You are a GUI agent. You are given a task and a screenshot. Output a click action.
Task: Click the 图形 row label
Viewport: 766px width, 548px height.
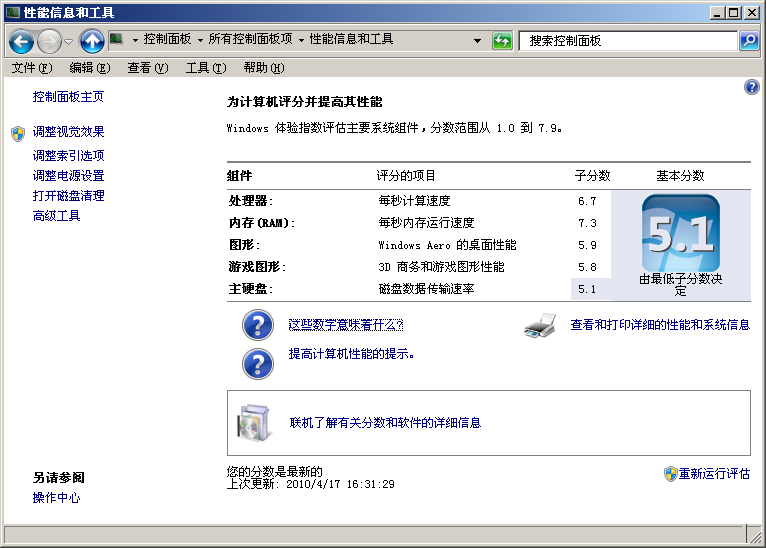coord(244,245)
